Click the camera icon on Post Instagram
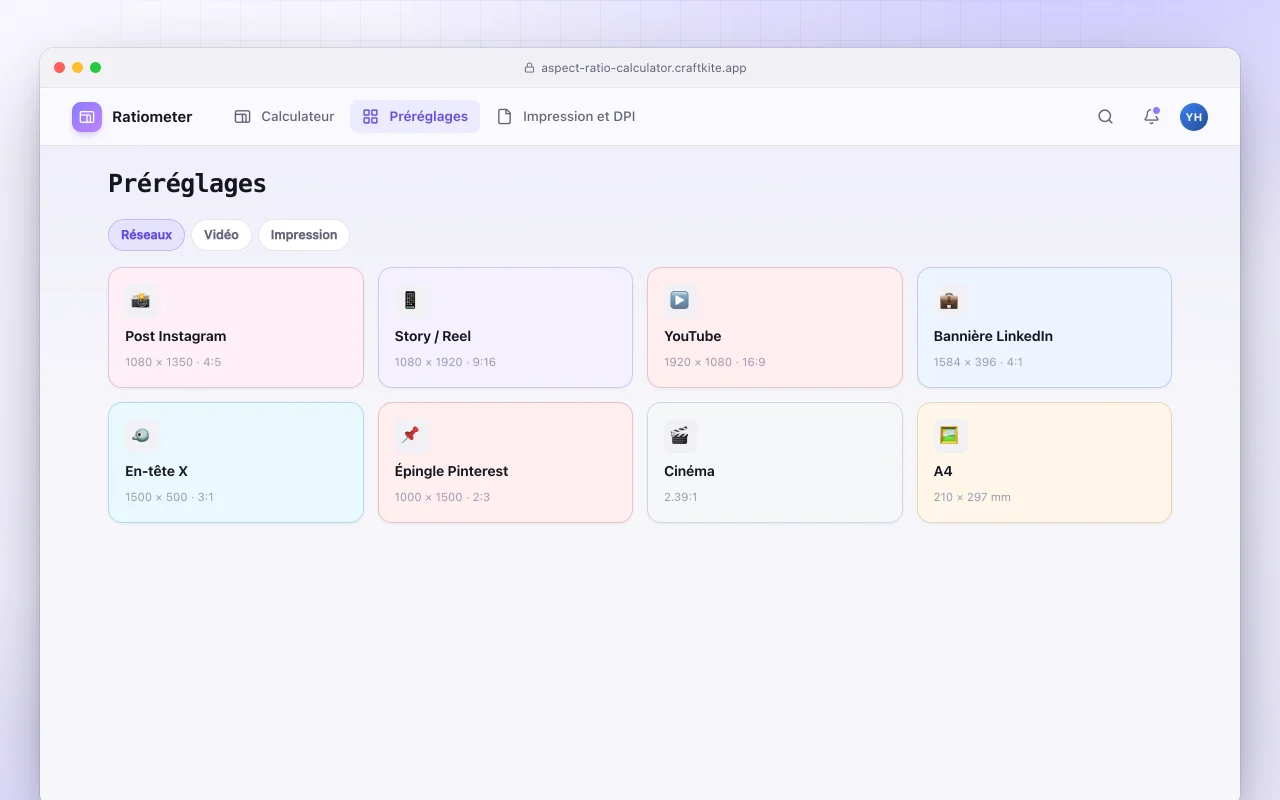1280x800 pixels. tap(141, 300)
